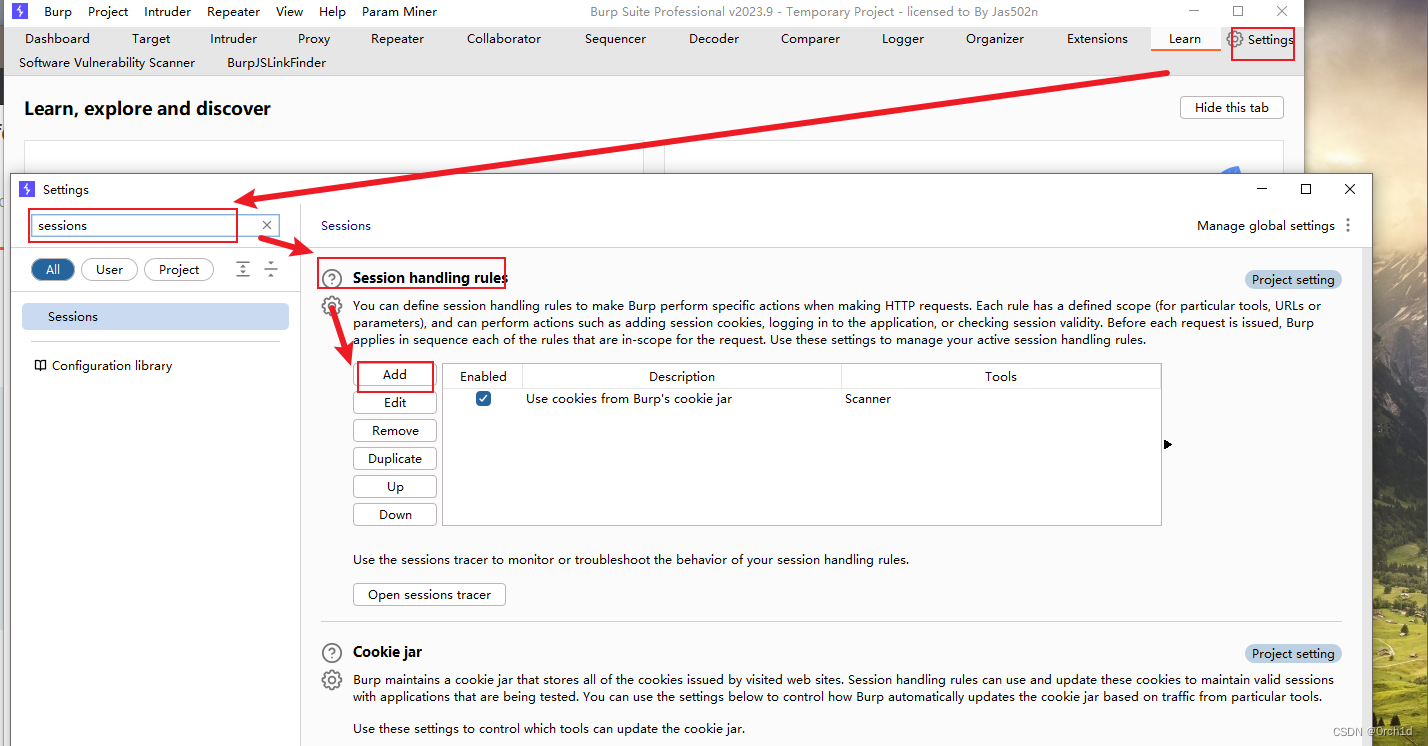Viewport: 1428px width, 746px height.
Task: Open Settings gear in main tab bar
Action: [1236, 39]
